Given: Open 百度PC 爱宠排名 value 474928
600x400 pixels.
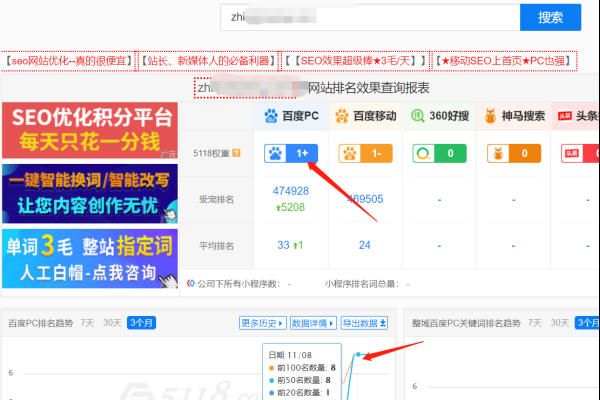Looking at the screenshot, I should (291, 191).
